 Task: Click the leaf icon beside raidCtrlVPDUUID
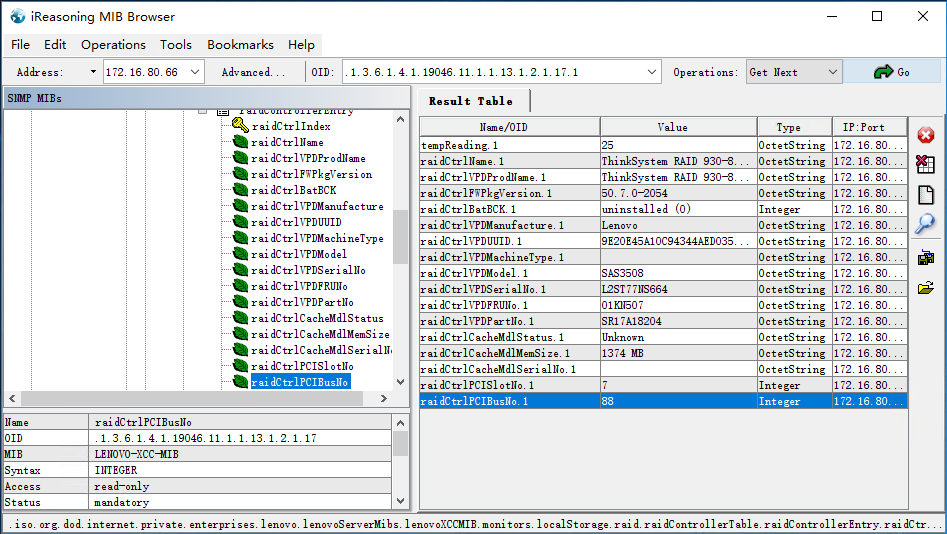tap(240, 222)
